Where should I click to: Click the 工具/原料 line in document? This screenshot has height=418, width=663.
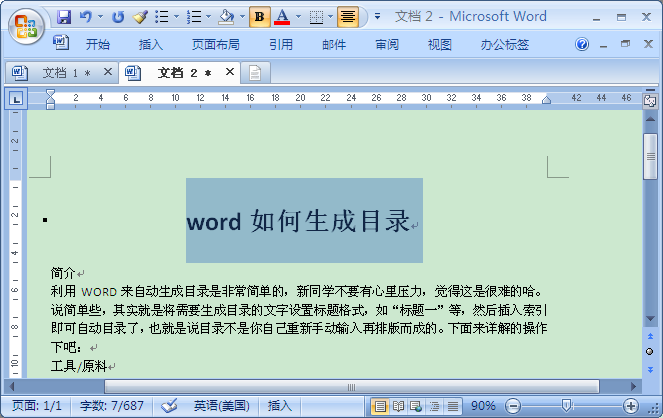click(79, 366)
